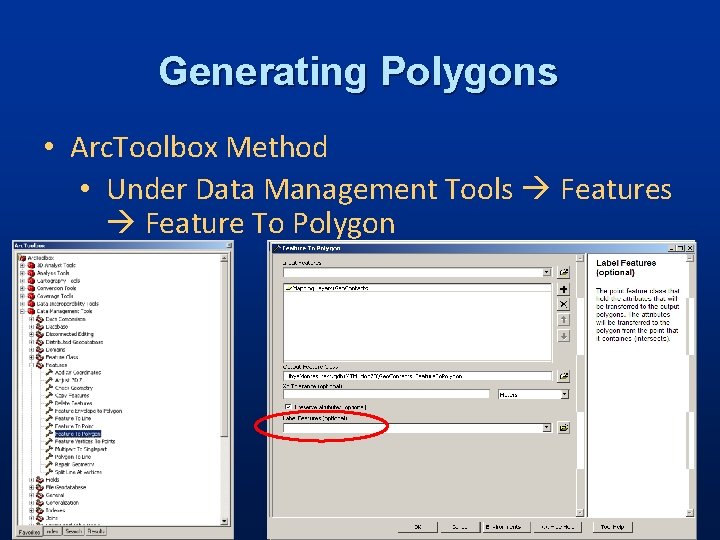Select Feature To Polygon in the tree
720x540 pixels.
[x=78, y=434]
